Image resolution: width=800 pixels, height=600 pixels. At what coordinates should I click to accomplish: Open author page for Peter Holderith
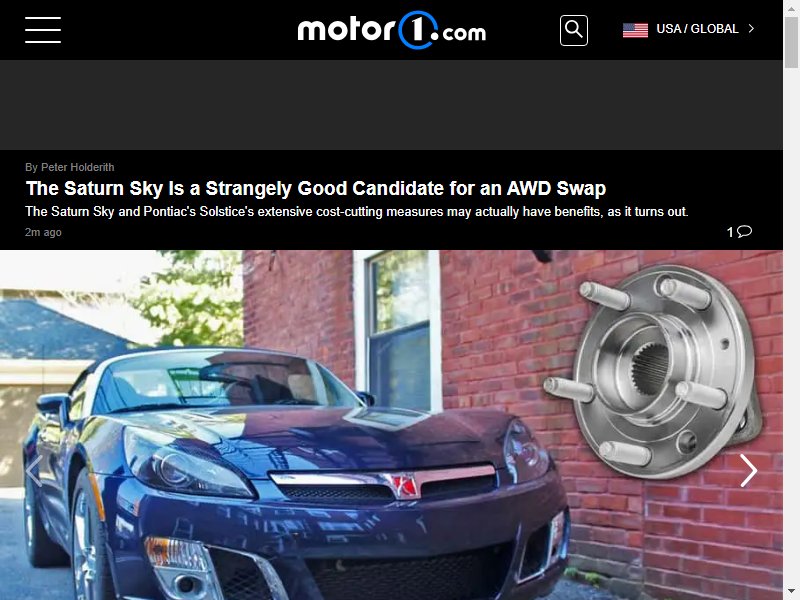point(69,167)
